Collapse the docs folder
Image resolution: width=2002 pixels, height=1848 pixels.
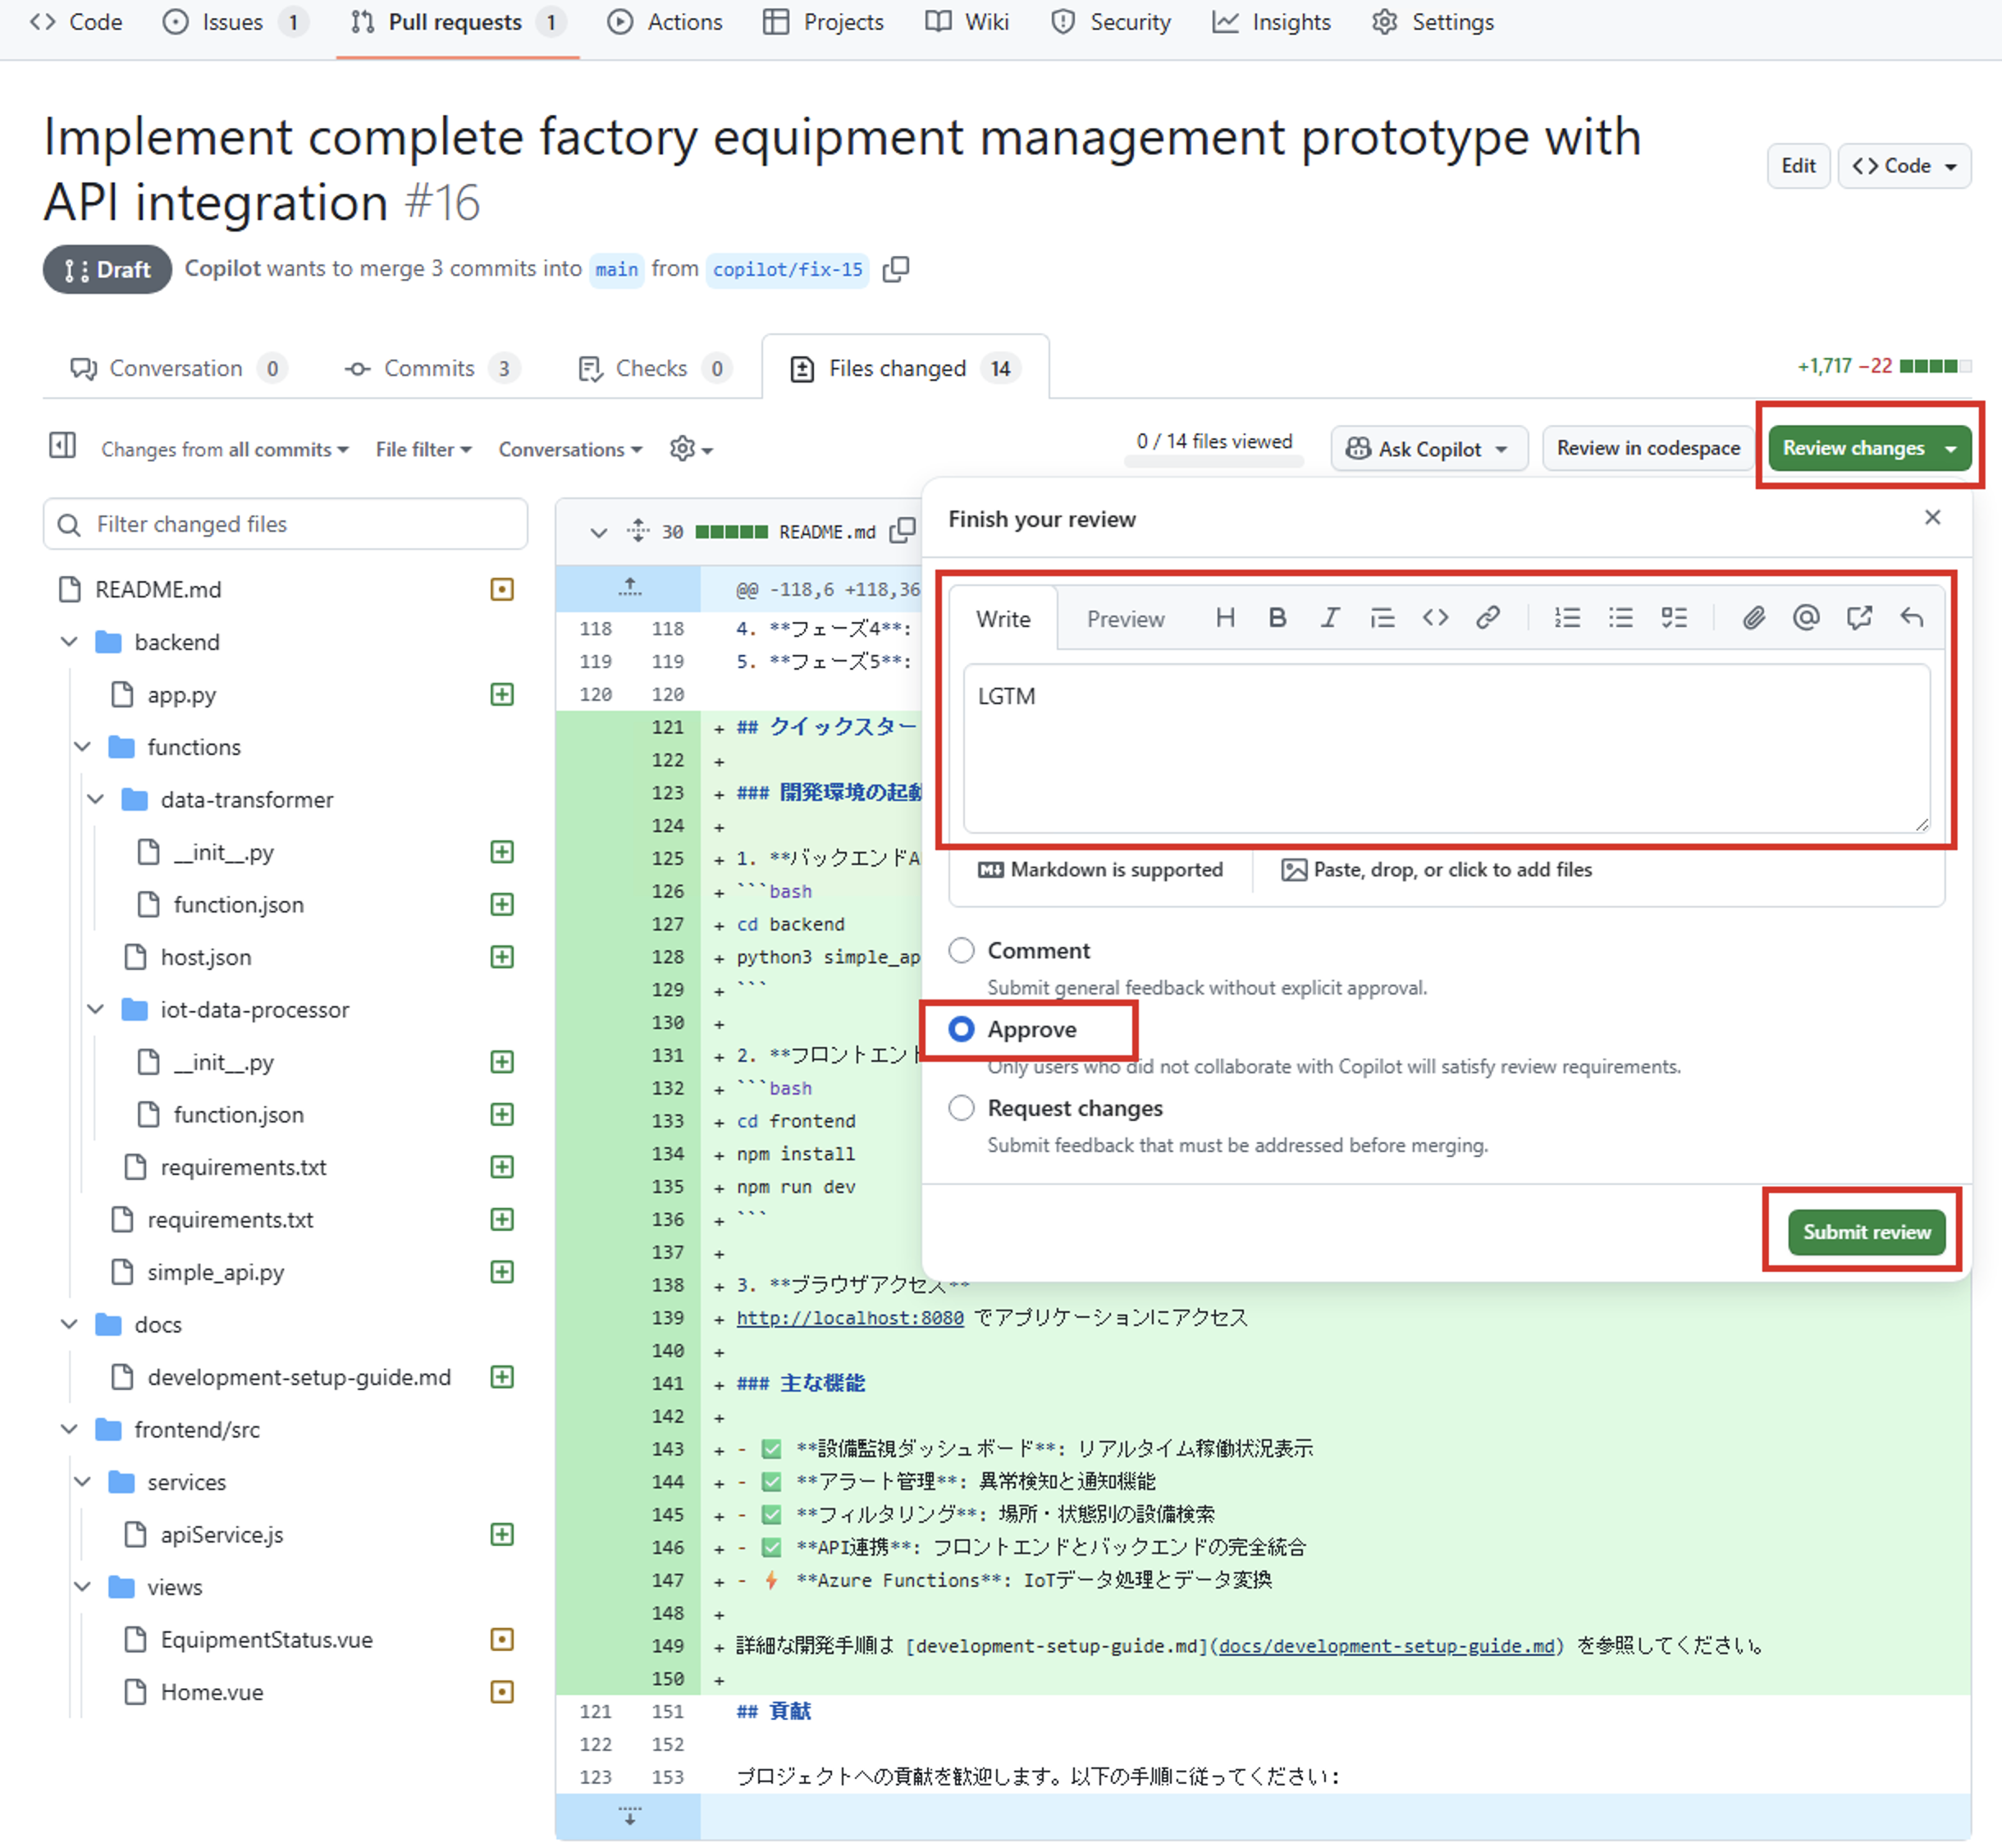pos(69,1325)
